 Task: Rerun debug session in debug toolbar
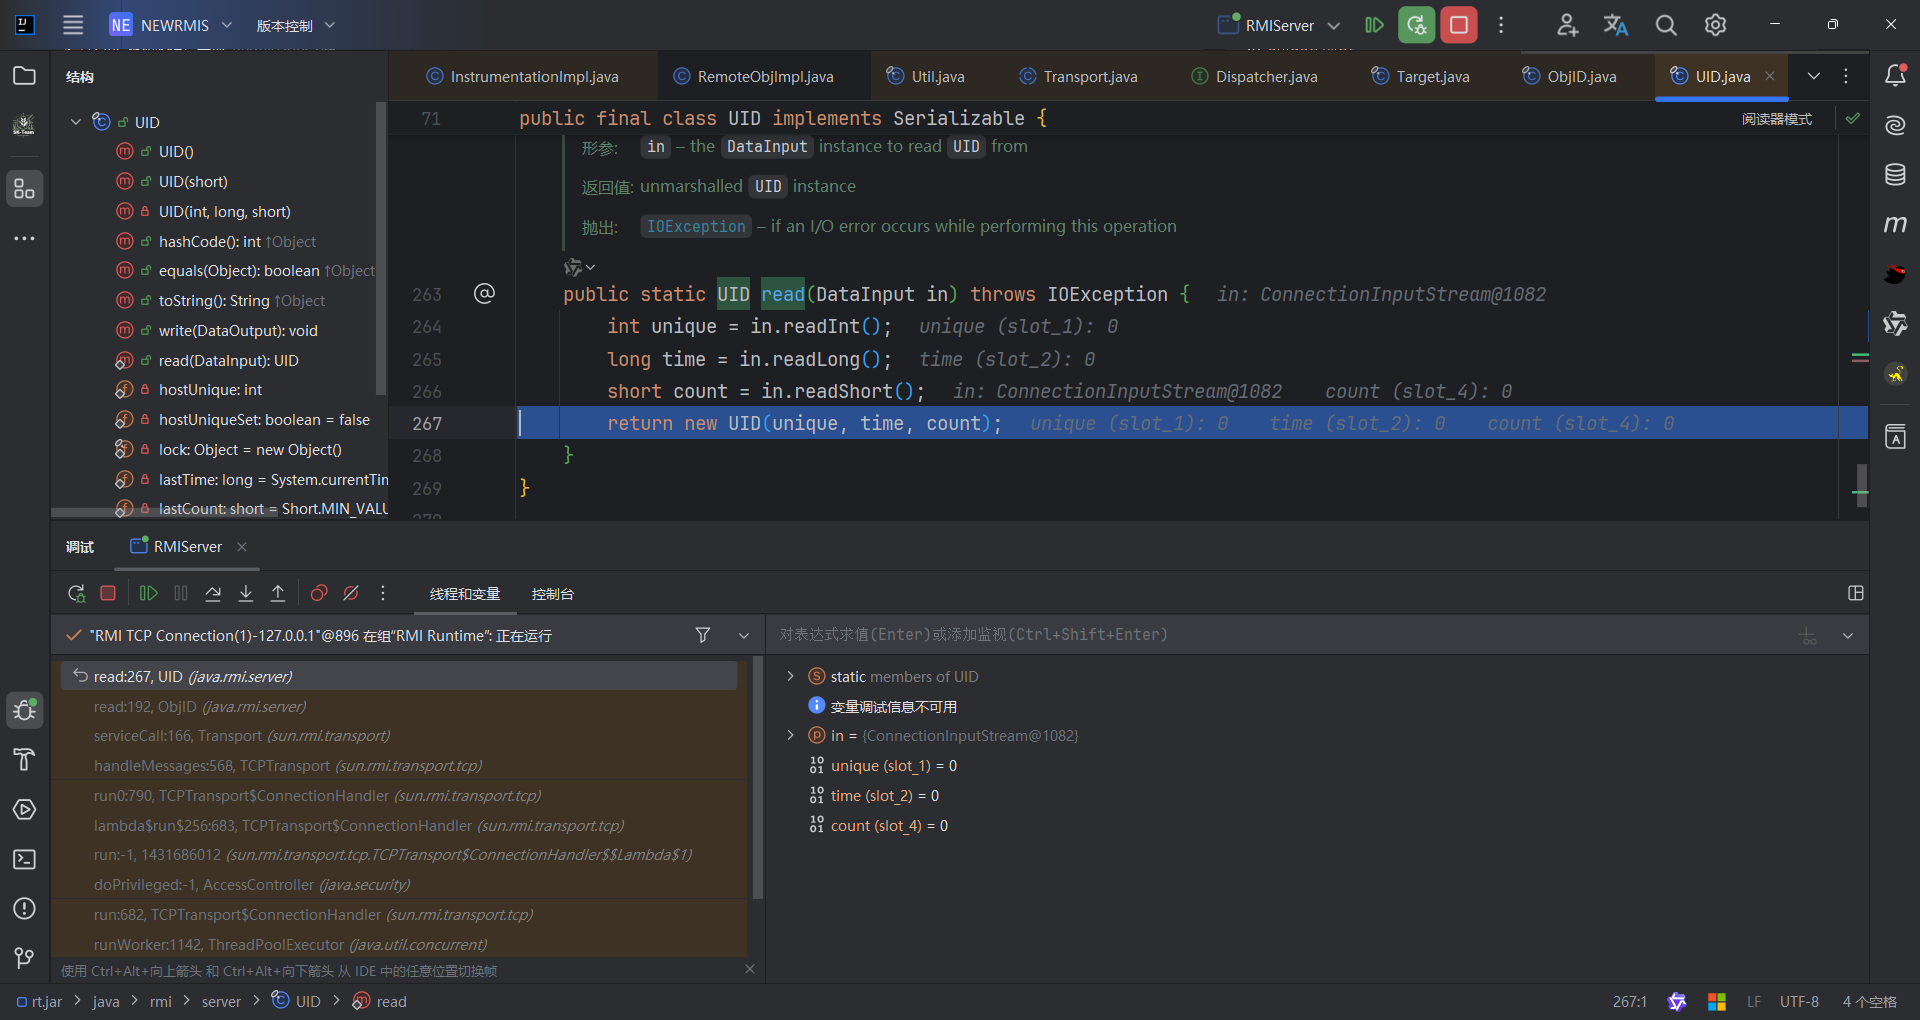click(x=76, y=593)
